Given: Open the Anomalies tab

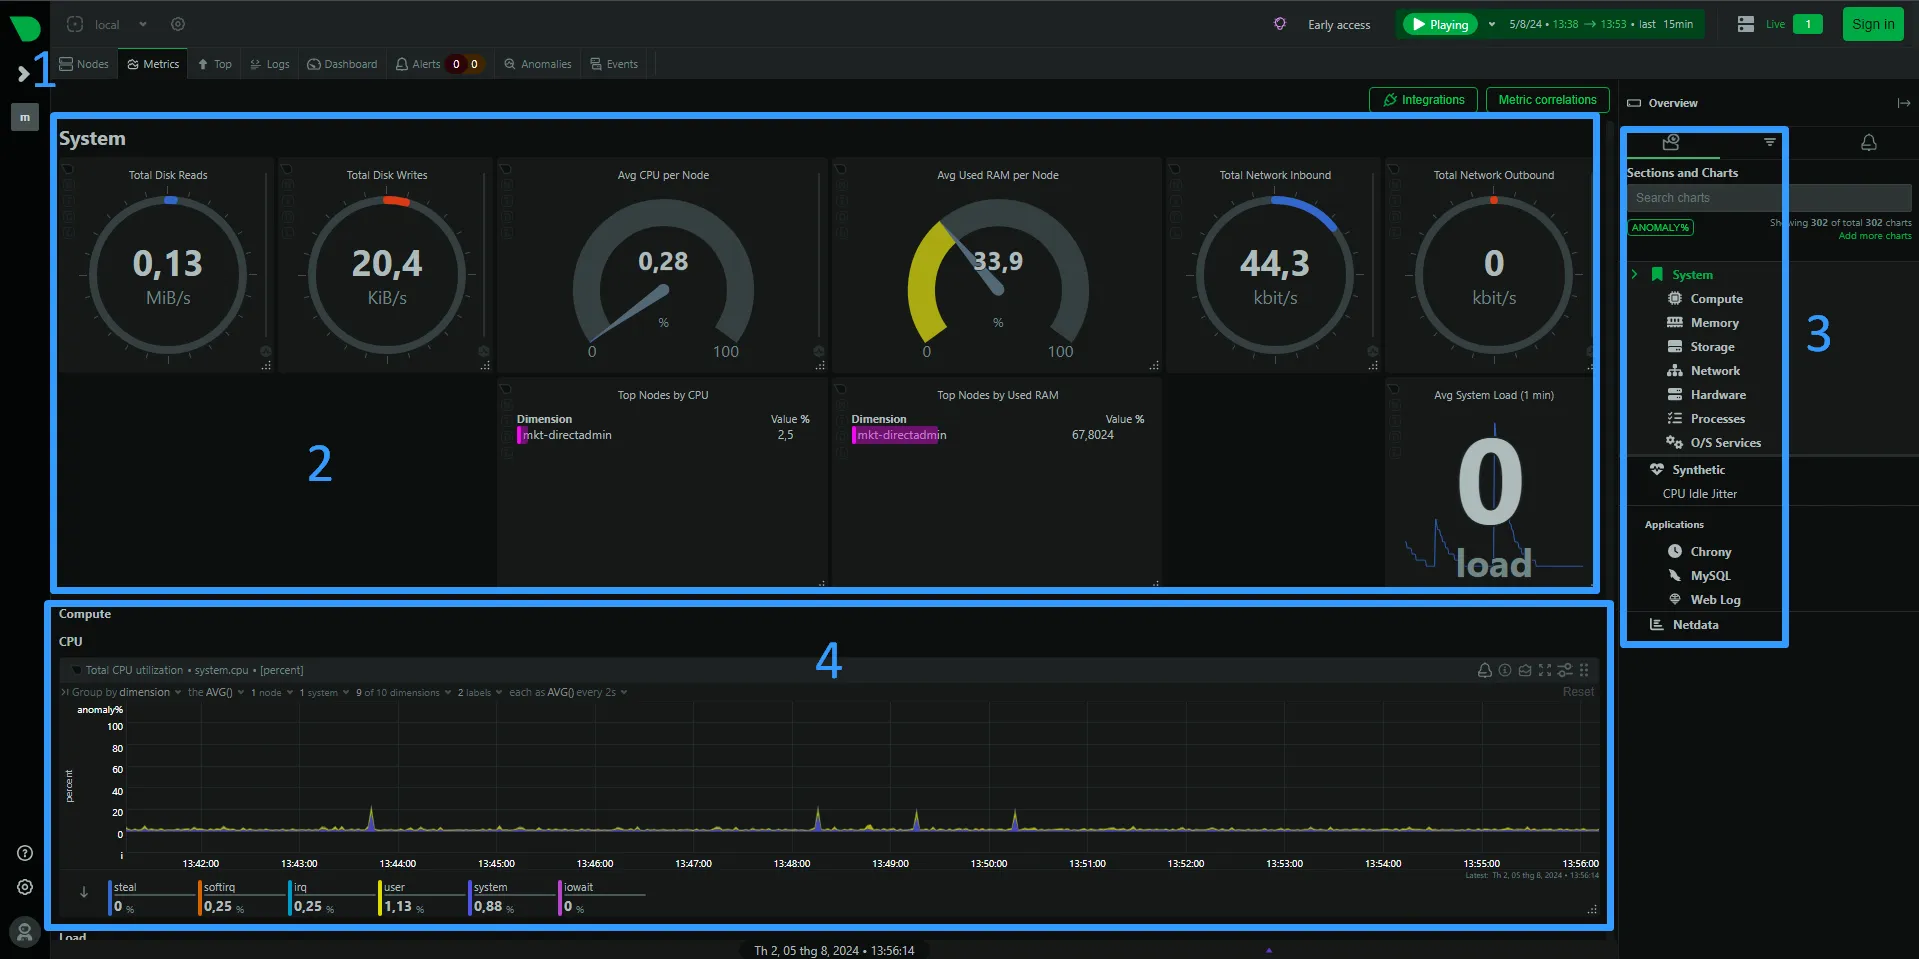Looking at the screenshot, I should click(x=538, y=64).
